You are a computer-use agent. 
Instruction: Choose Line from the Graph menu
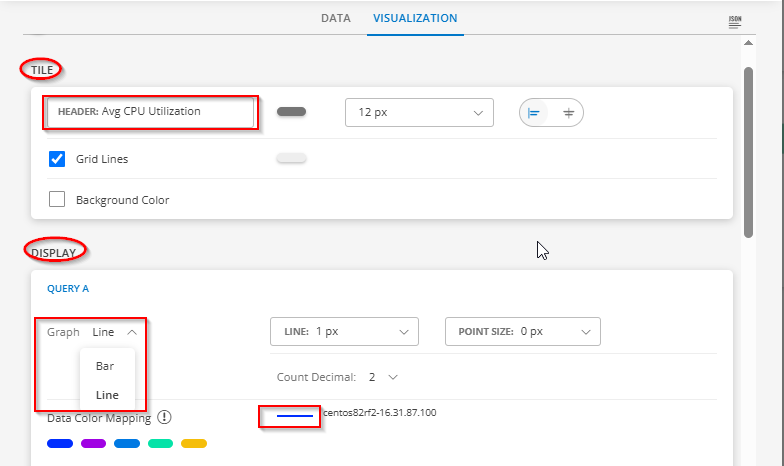click(107, 395)
